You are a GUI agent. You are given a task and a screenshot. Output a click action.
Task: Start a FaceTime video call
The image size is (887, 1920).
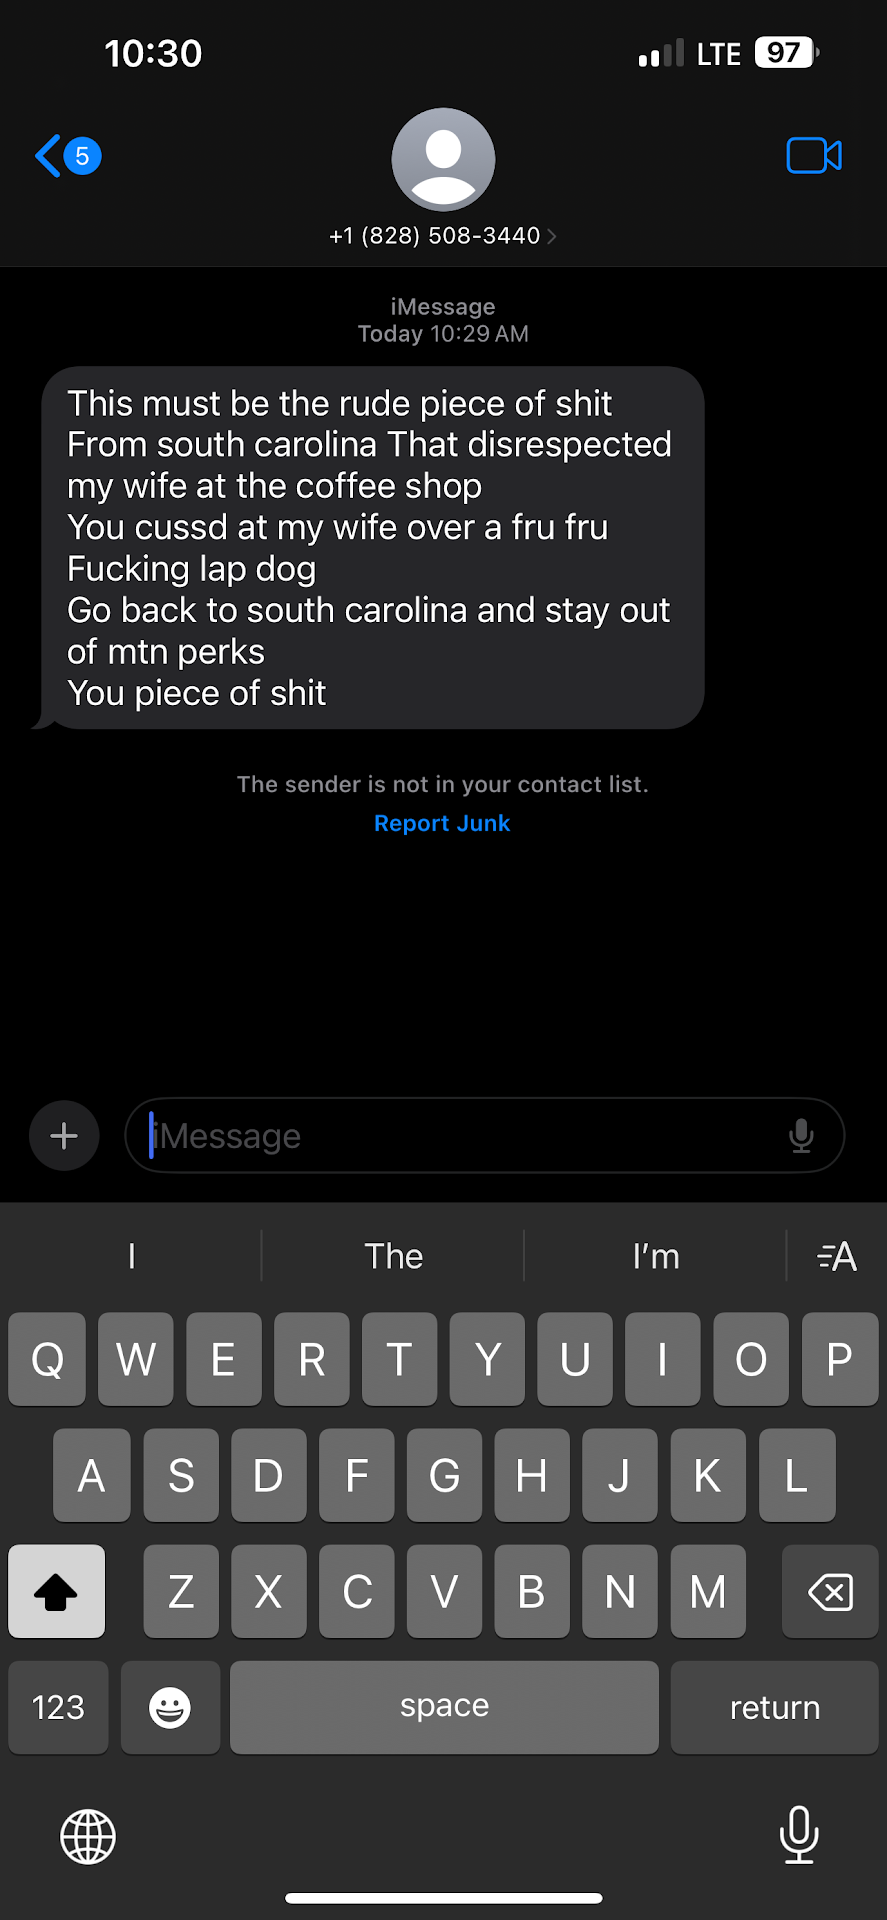814,155
